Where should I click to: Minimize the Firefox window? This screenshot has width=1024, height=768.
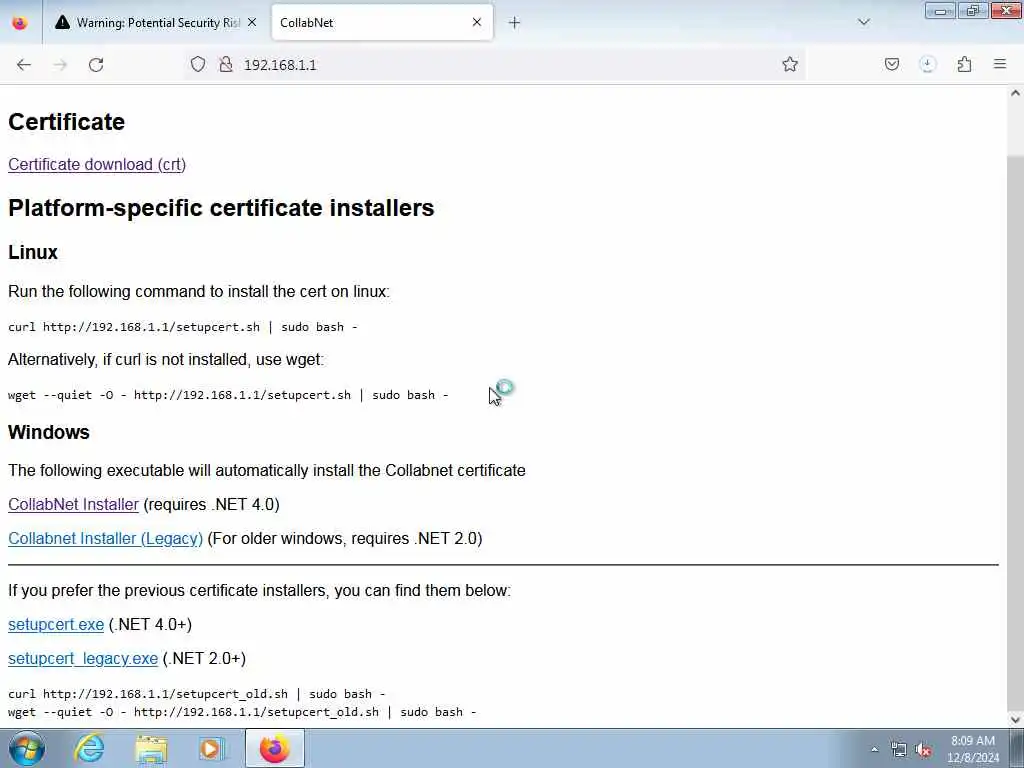(940, 10)
